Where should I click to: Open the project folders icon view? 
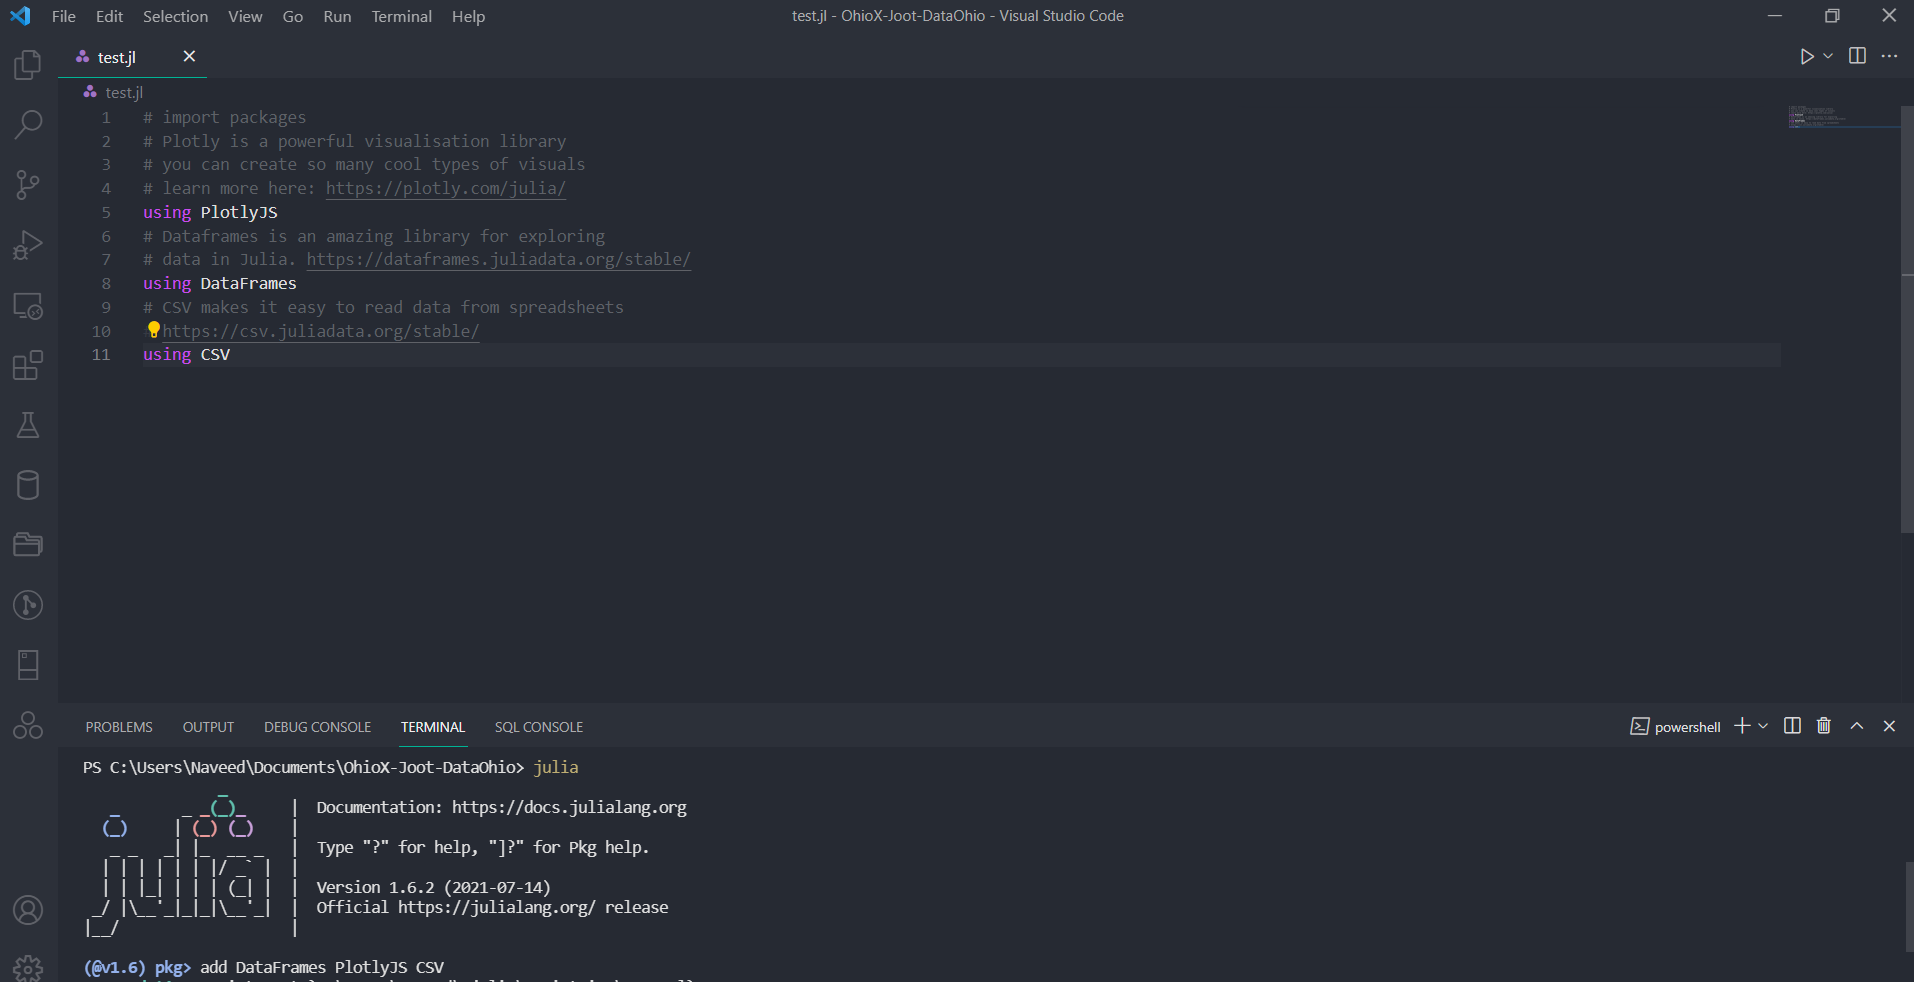pyautogui.click(x=28, y=545)
